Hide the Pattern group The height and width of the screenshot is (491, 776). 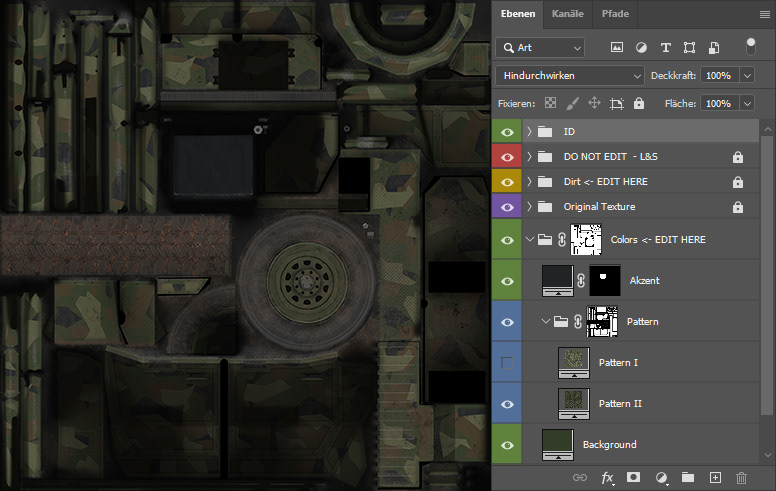[x=507, y=322]
